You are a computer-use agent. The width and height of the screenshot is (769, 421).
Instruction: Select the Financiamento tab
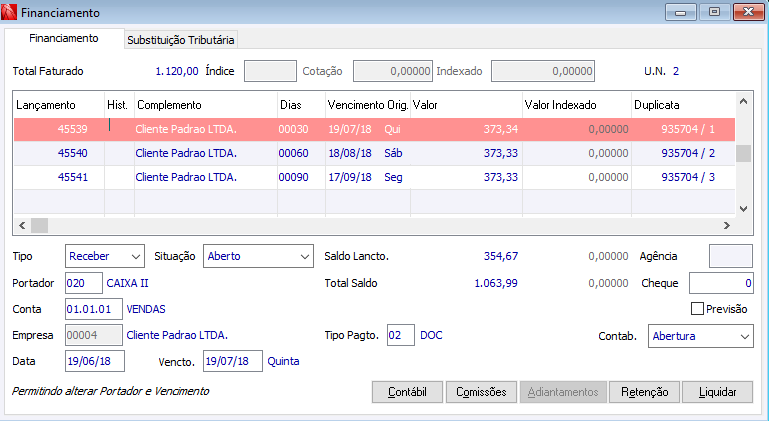[64, 38]
